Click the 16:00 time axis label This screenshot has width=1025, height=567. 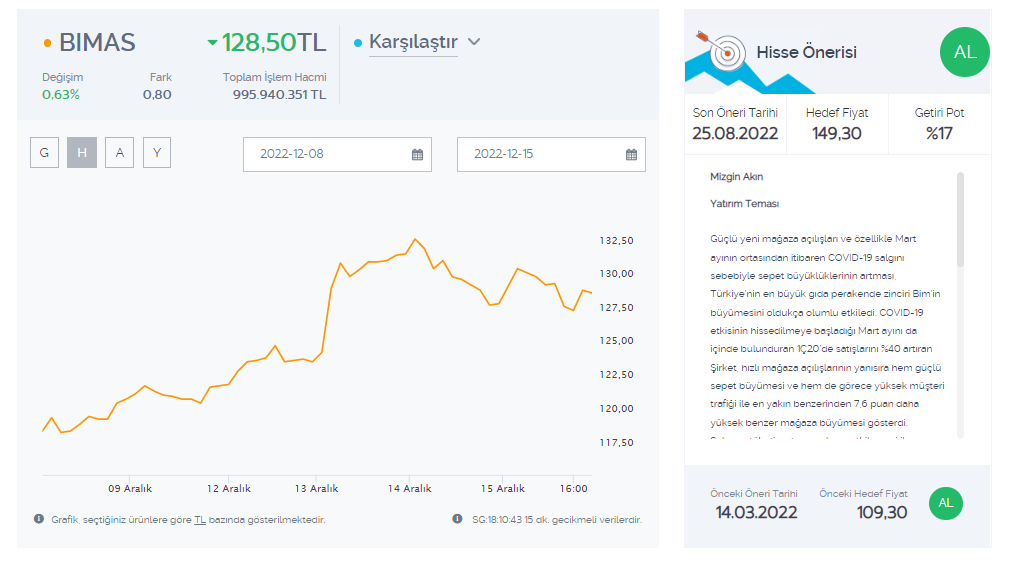point(573,489)
